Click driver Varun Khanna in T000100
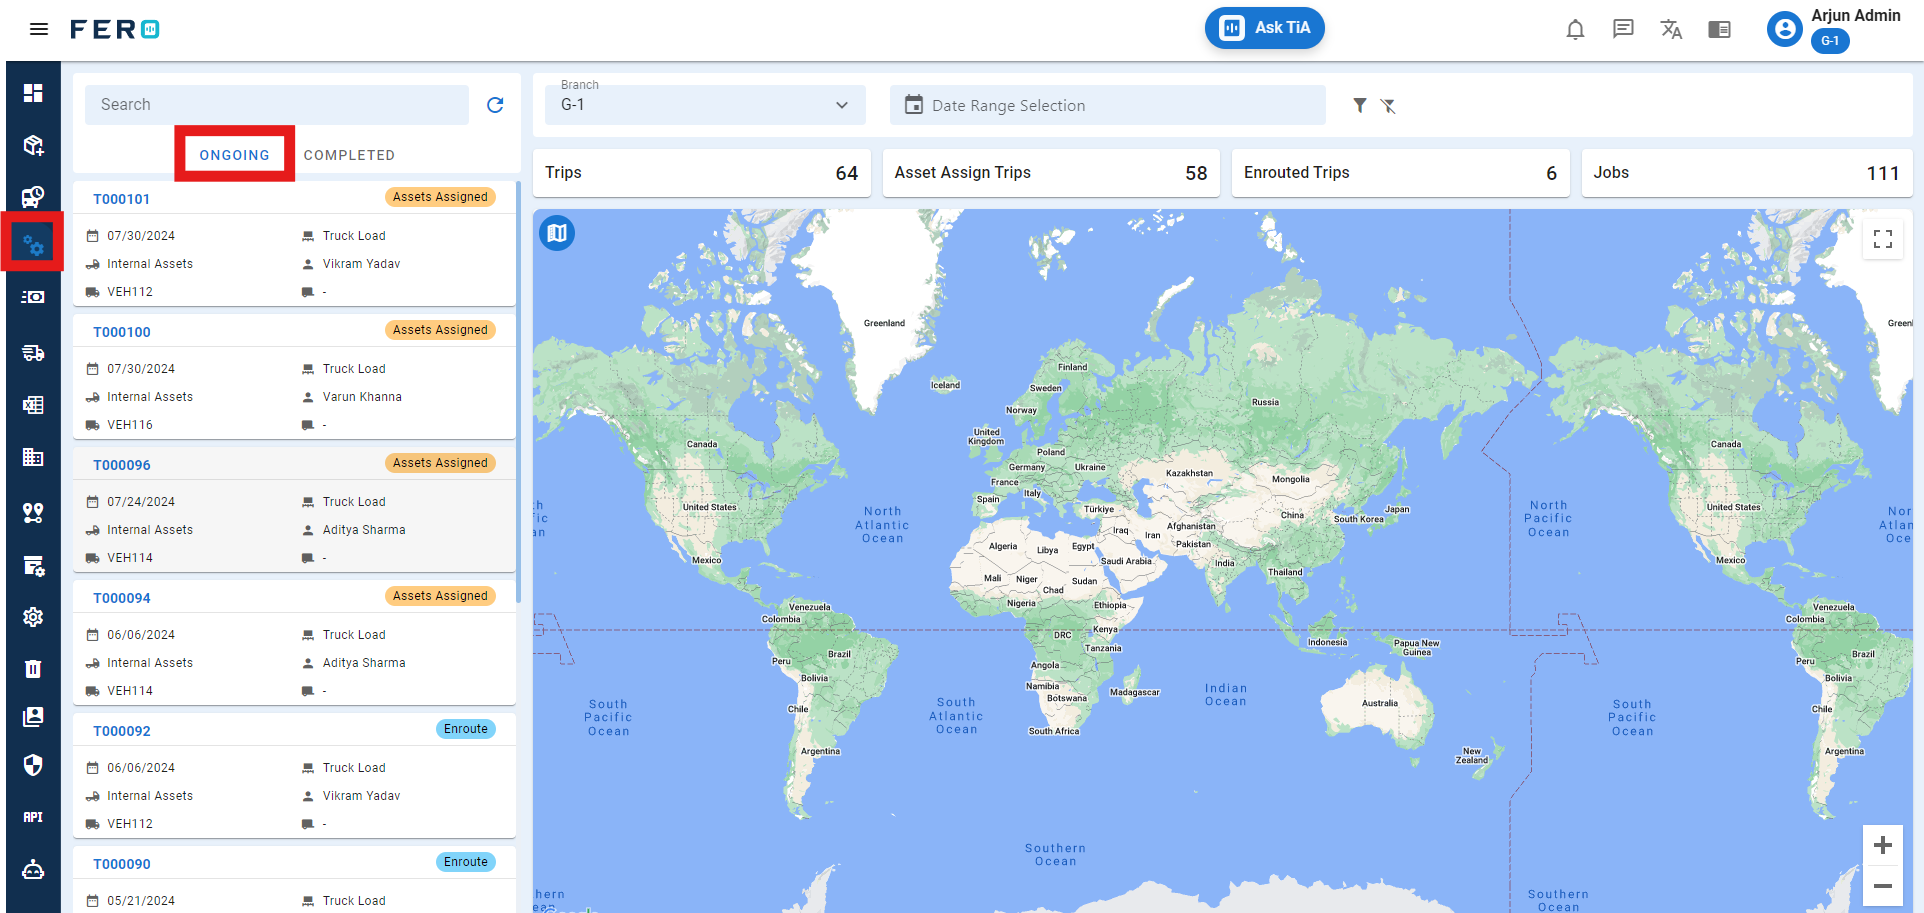Screen dimensions: 1924x913 click(362, 397)
